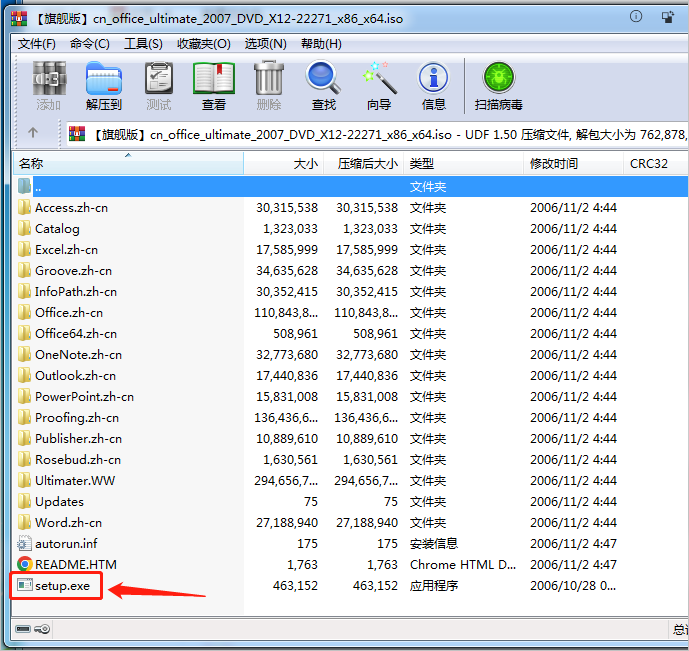Click the Updates folder icon
The image size is (689, 651).
[25, 501]
